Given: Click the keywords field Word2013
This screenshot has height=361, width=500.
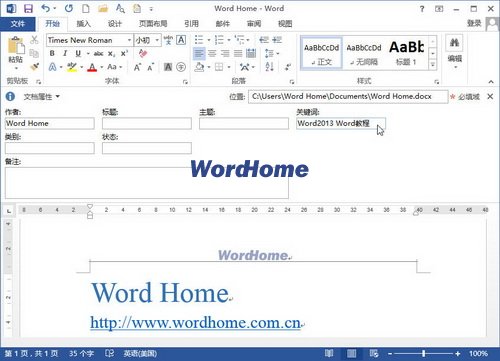Looking at the screenshot, I should (341, 123).
